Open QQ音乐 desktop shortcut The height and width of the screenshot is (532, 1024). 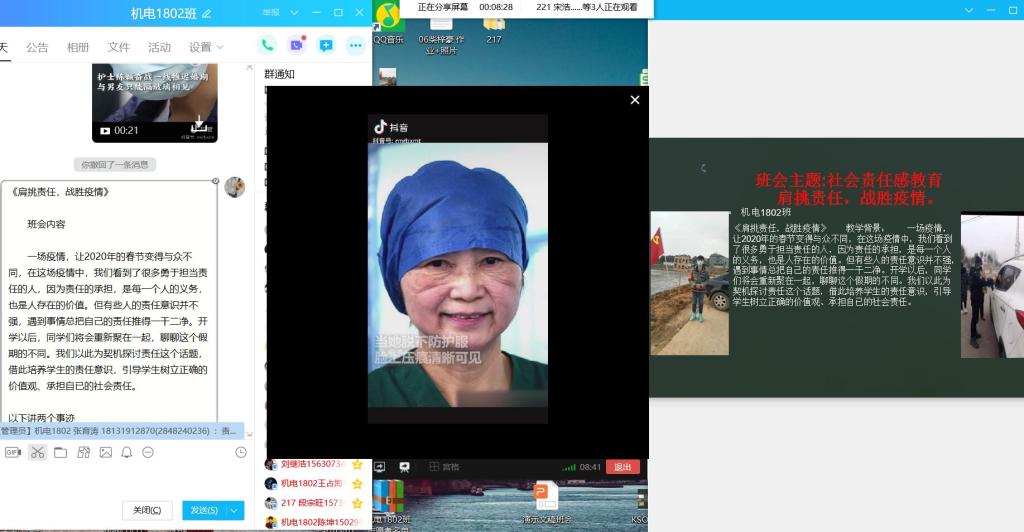[x=388, y=25]
